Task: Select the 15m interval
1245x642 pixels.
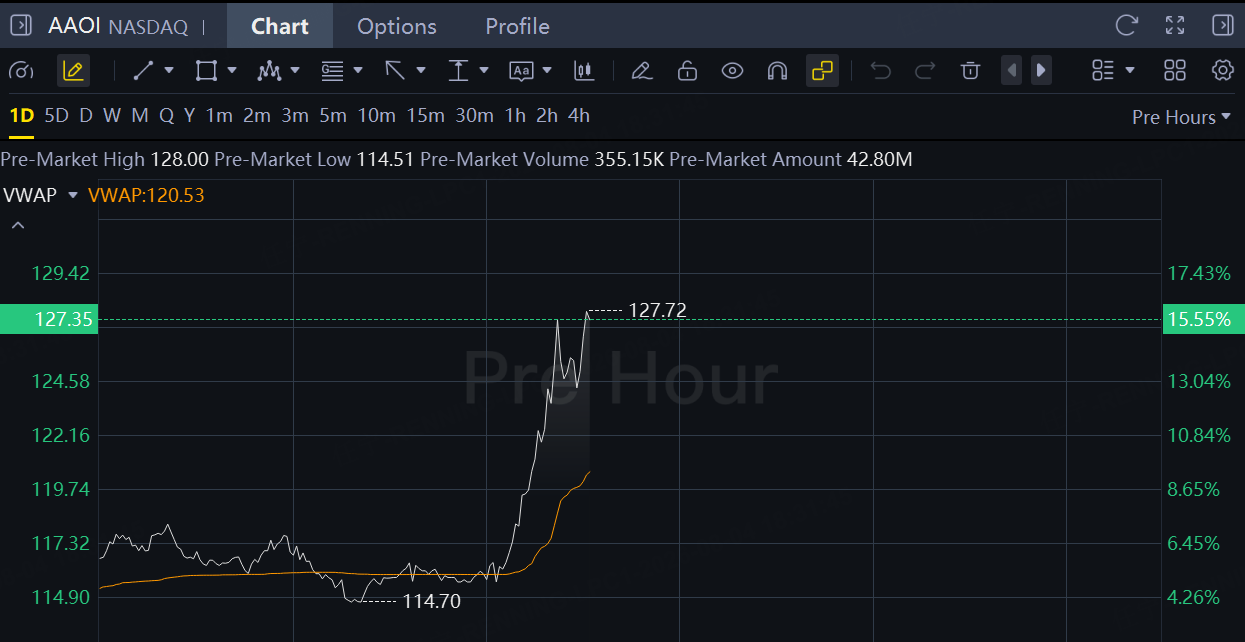Action: click(x=425, y=116)
